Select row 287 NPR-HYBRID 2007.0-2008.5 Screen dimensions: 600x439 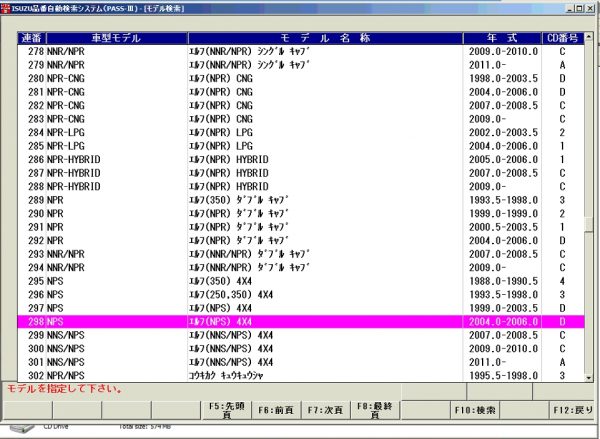pyautogui.click(x=301, y=173)
